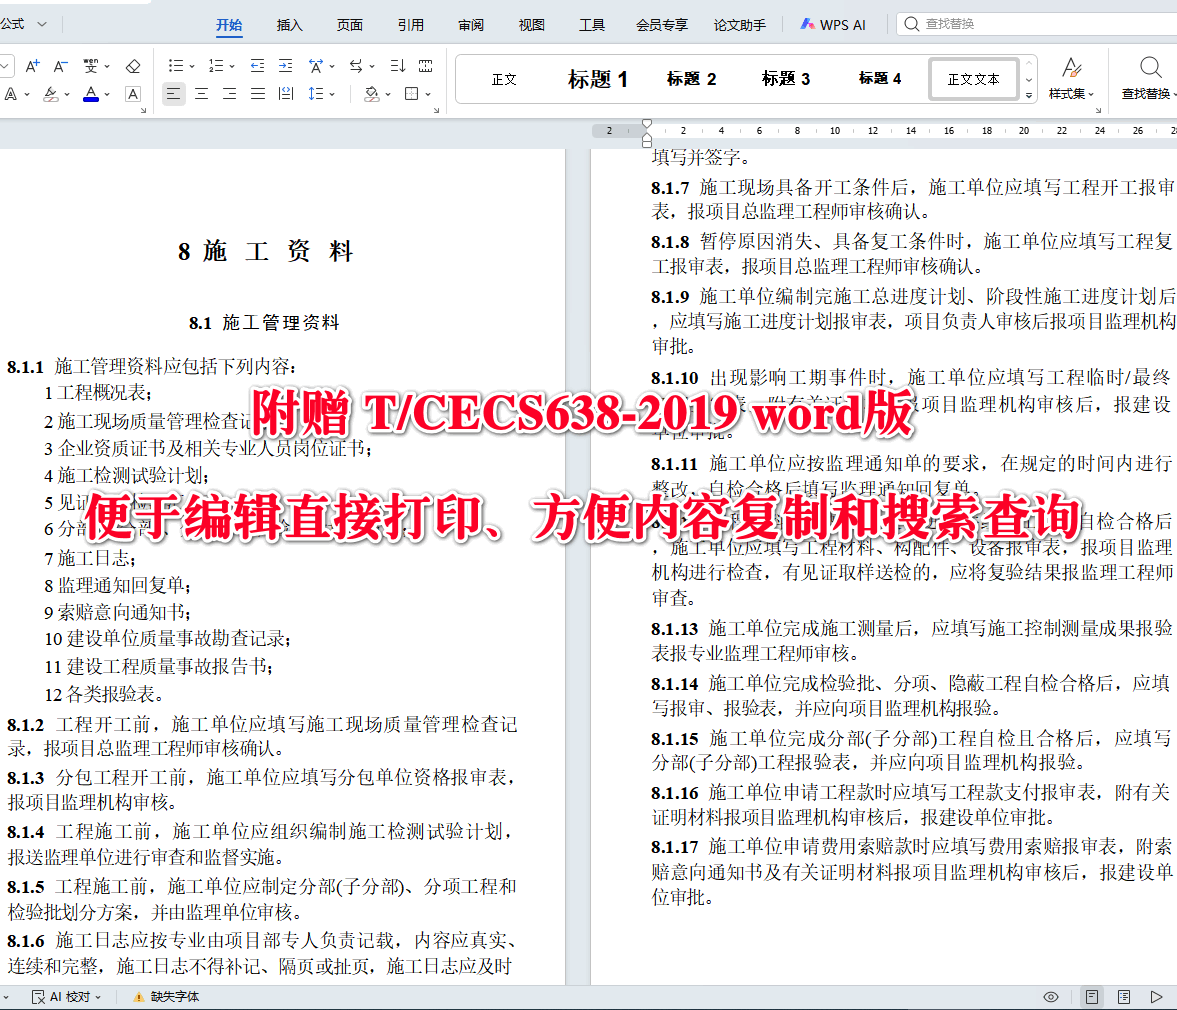Screen dimensions: 1177x1010
Task: Apply the 标题 3 style
Action: click(x=786, y=79)
